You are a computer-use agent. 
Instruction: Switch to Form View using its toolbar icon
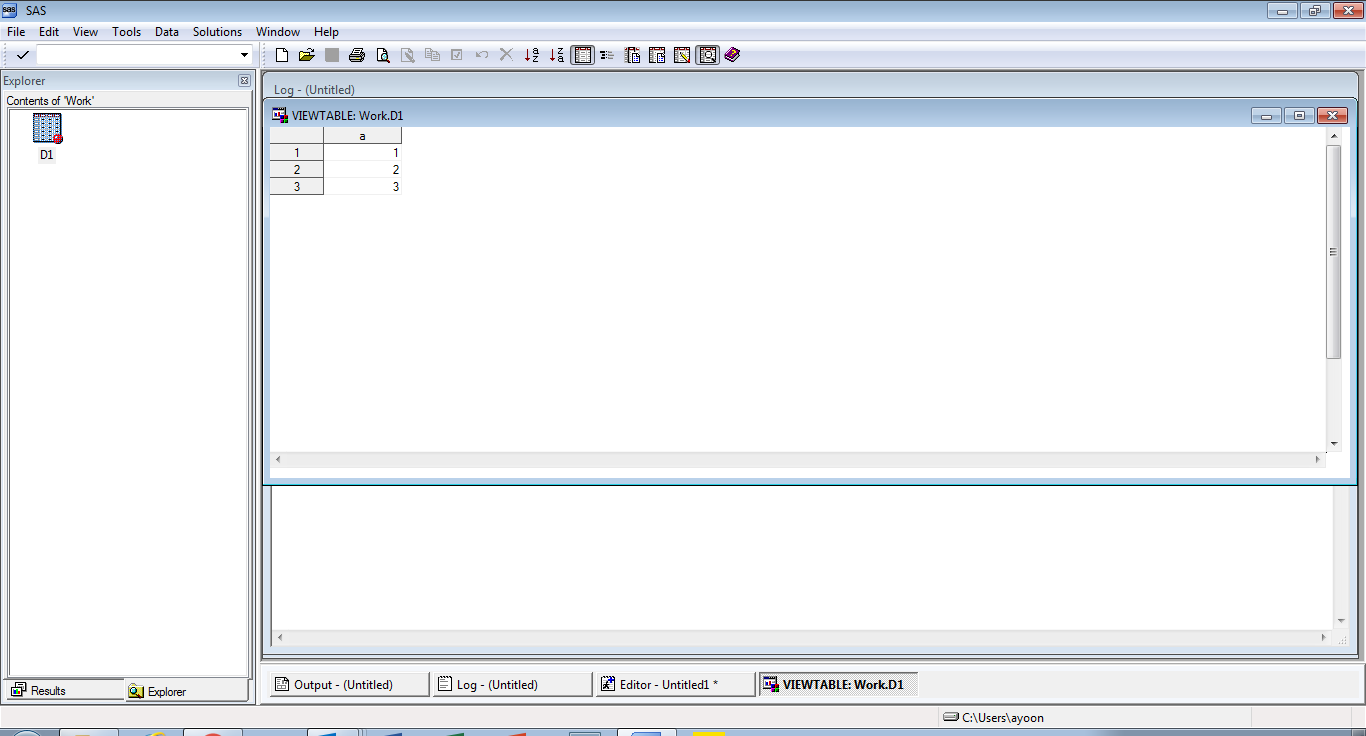tap(607, 55)
